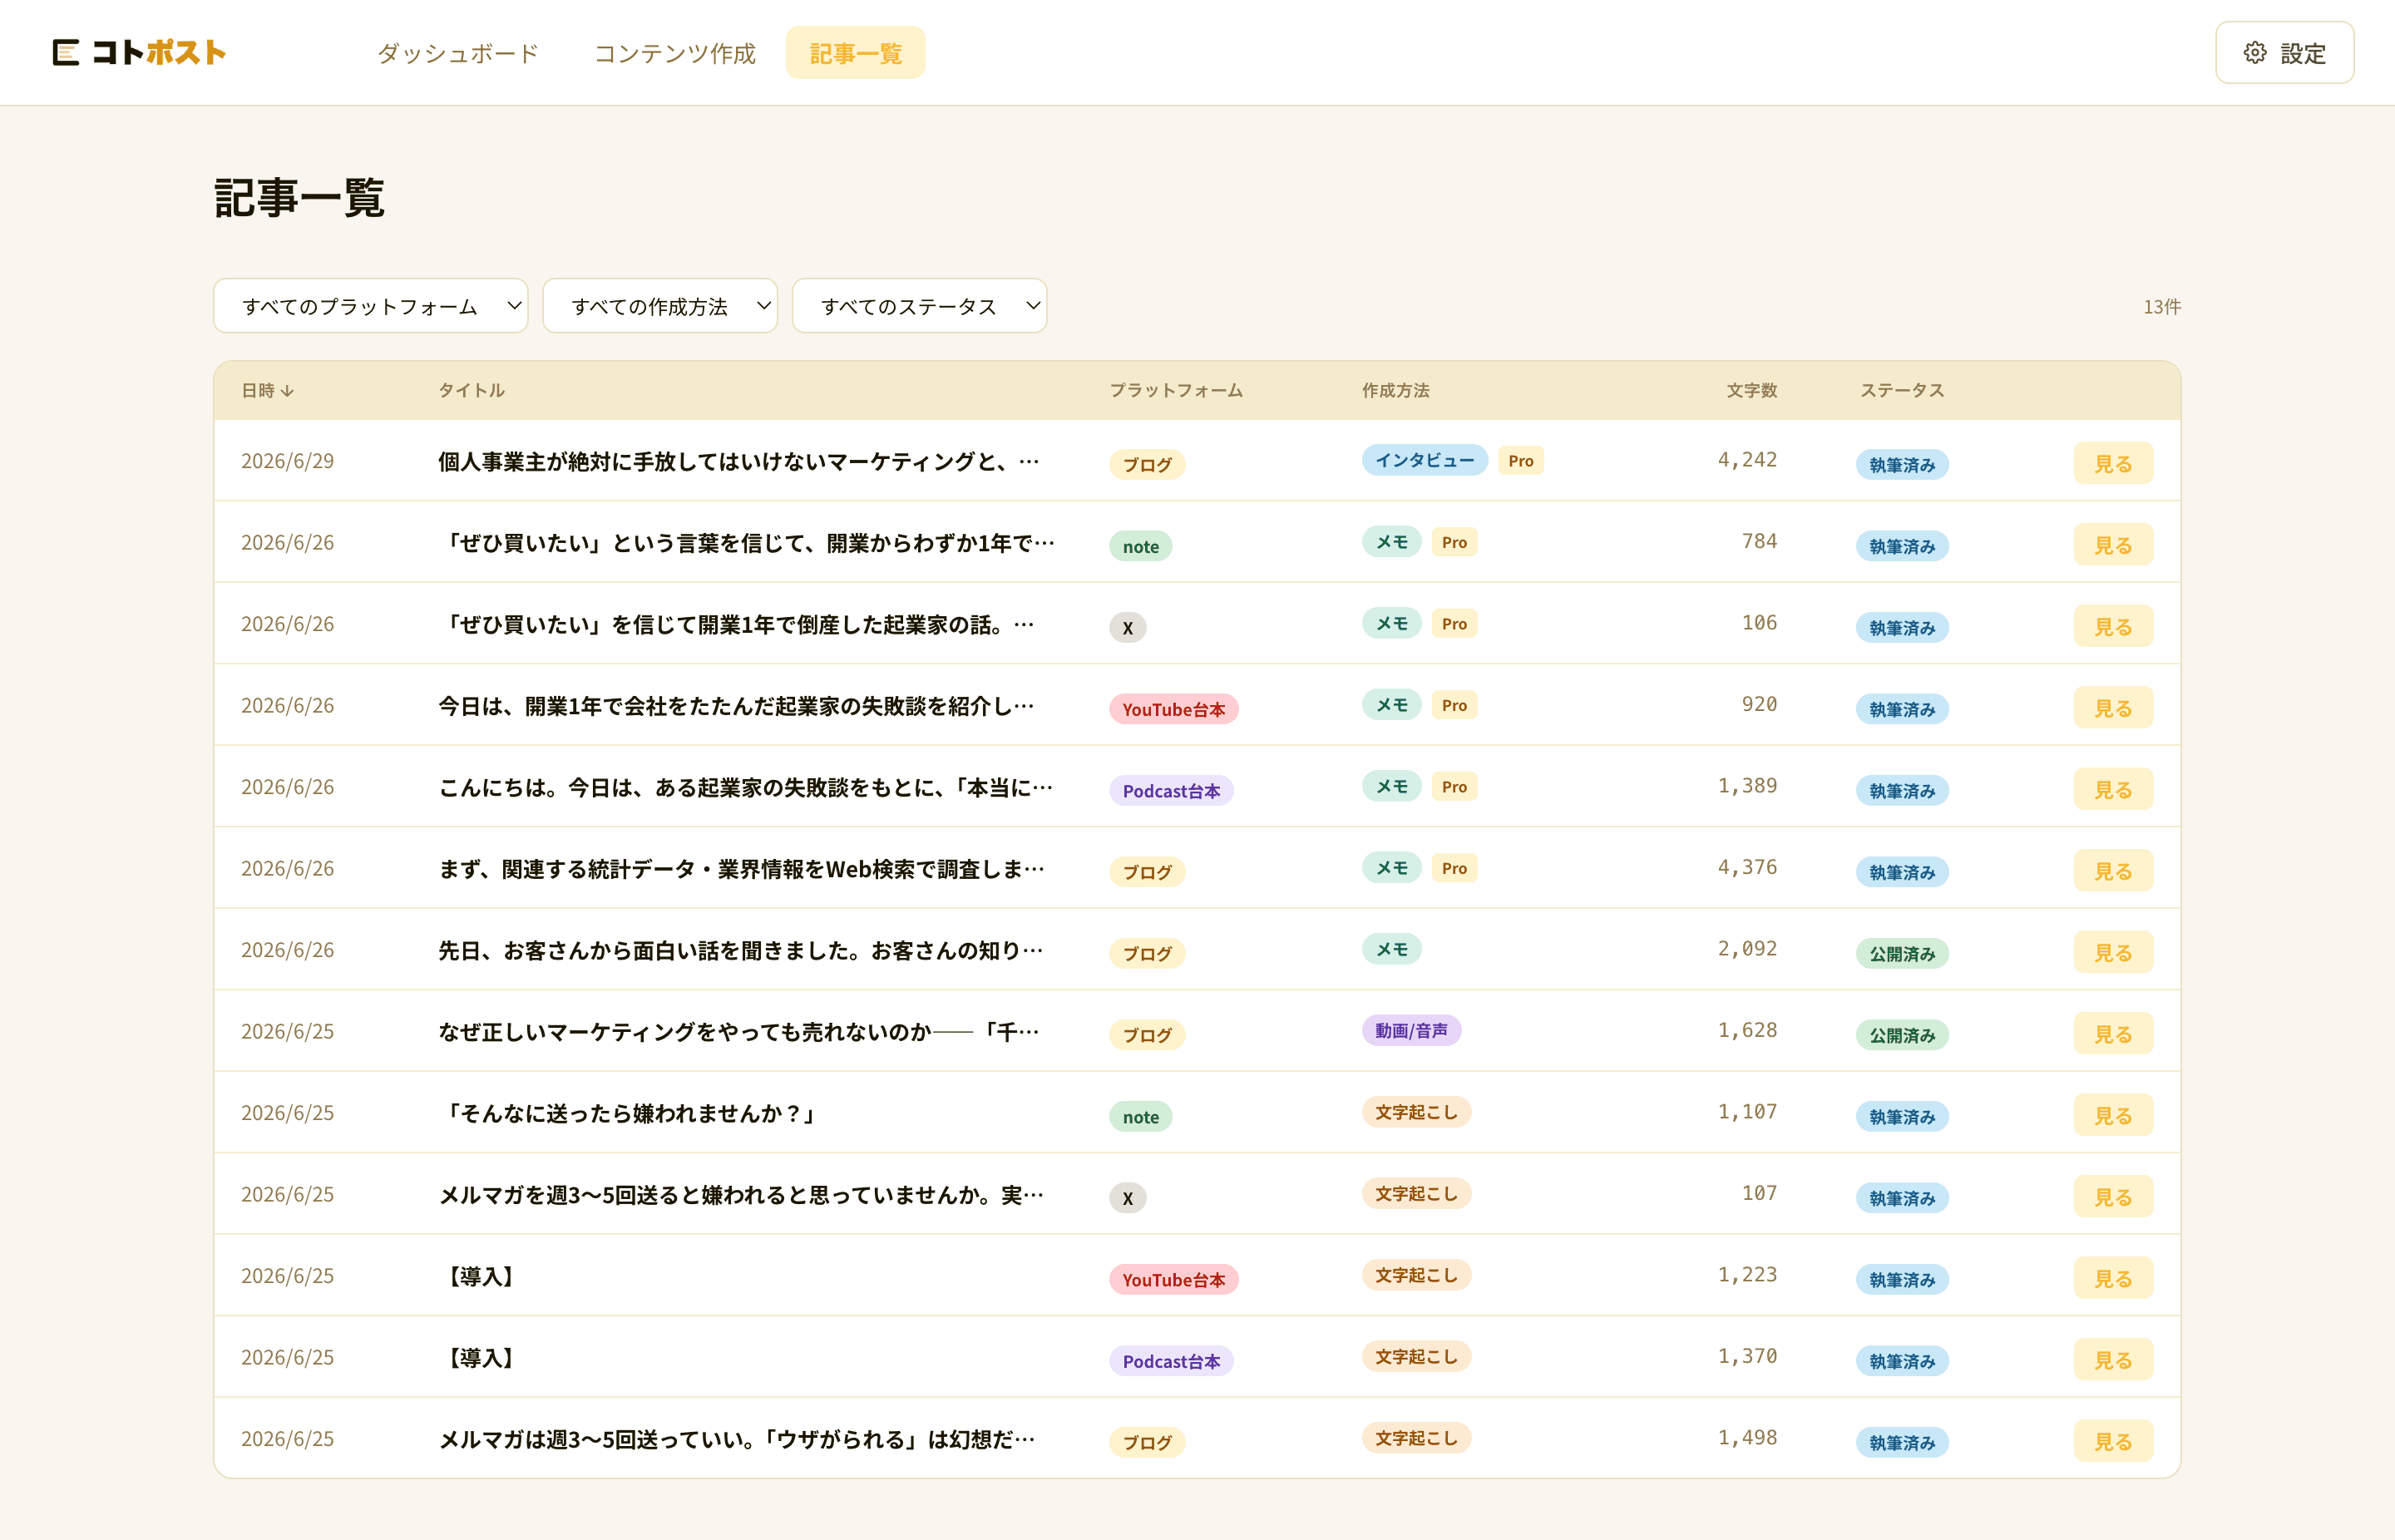2395x1540 pixels.
Task: Go to the ダッシュボード tab
Action: 458,53
